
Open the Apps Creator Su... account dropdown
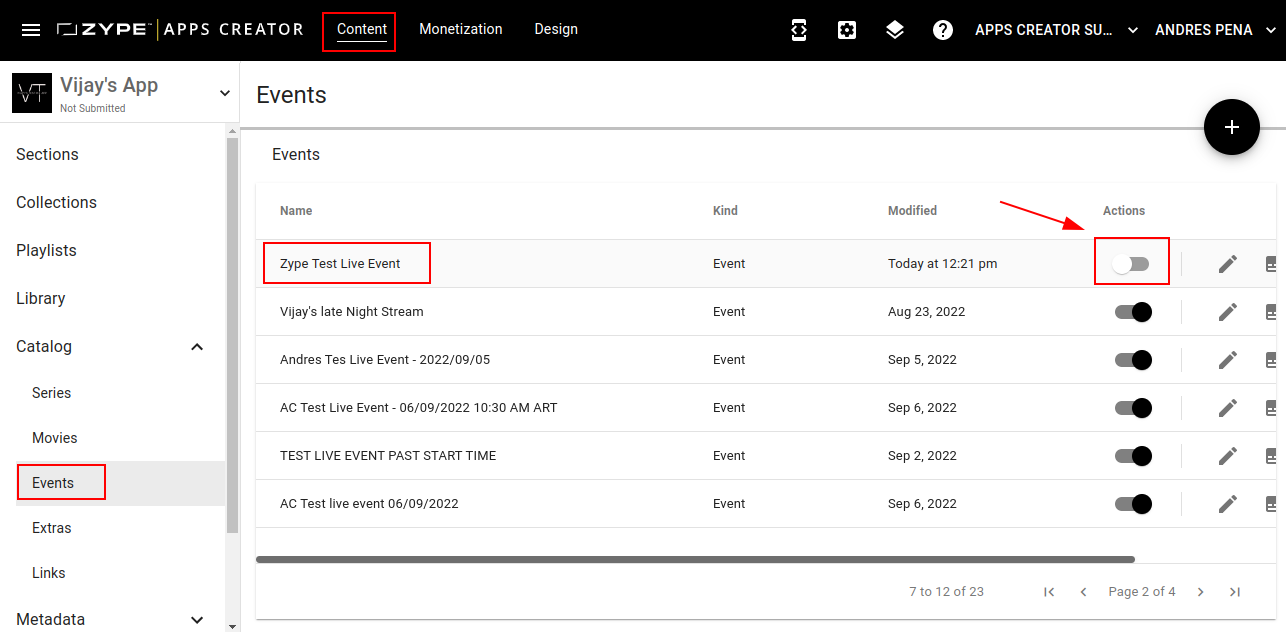[x=1057, y=30]
